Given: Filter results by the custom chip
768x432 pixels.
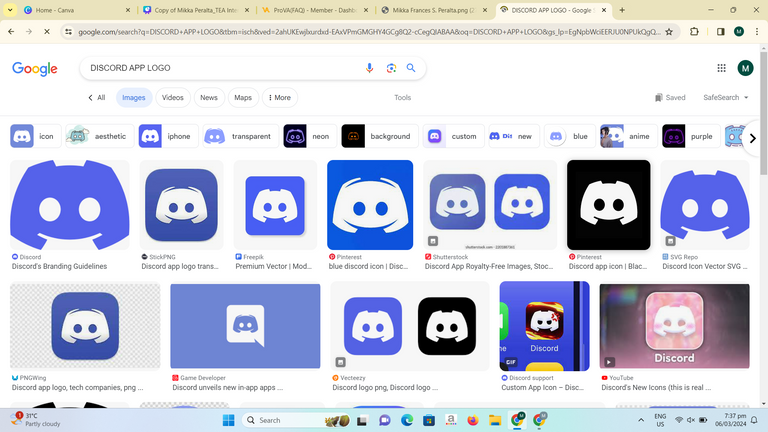Looking at the screenshot, I should 454,136.
